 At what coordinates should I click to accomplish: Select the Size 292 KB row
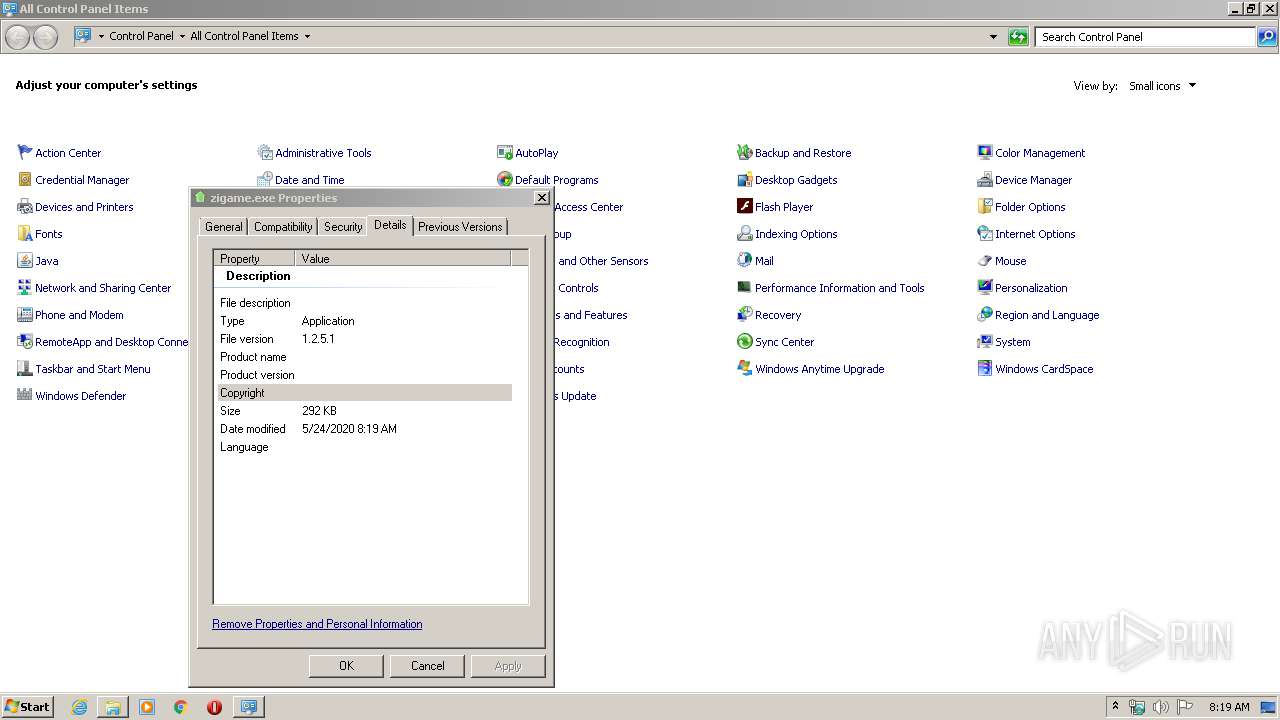tap(365, 411)
